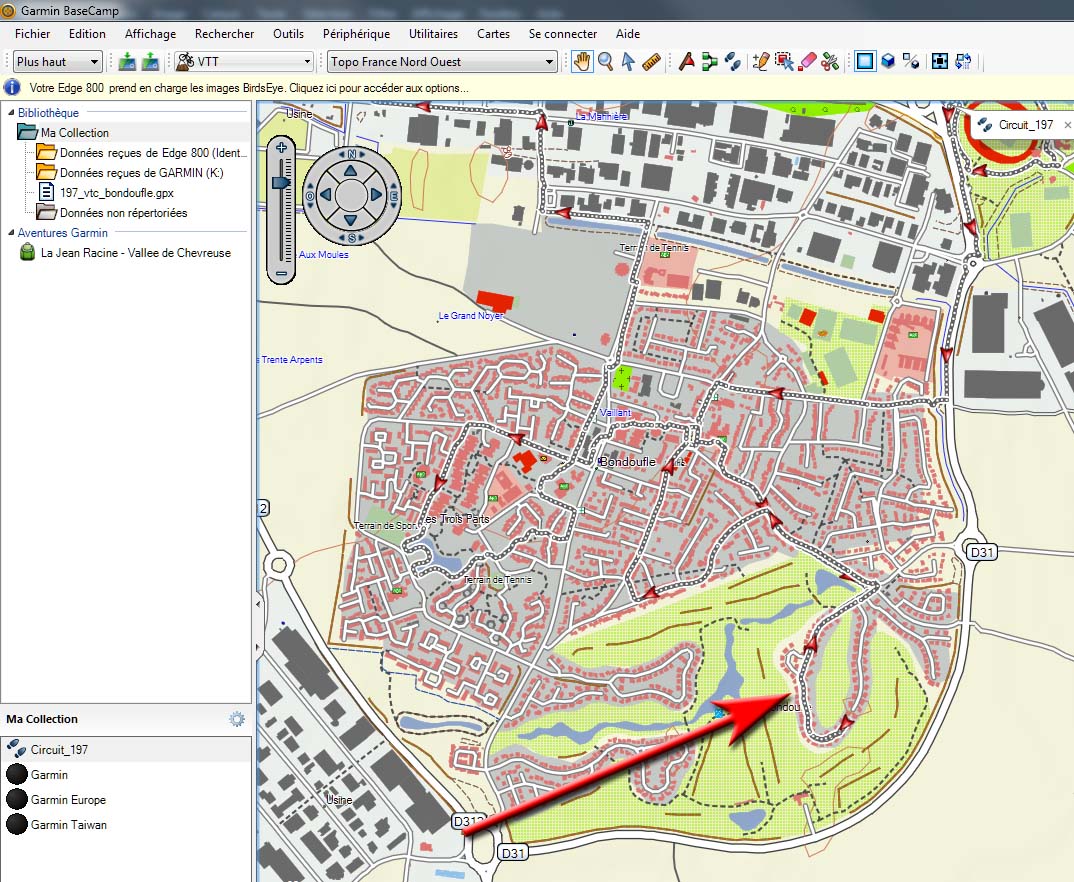The height and width of the screenshot is (882, 1074).
Task: Open the VTT activity profile dropdown
Action: click(x=244, y=62)
